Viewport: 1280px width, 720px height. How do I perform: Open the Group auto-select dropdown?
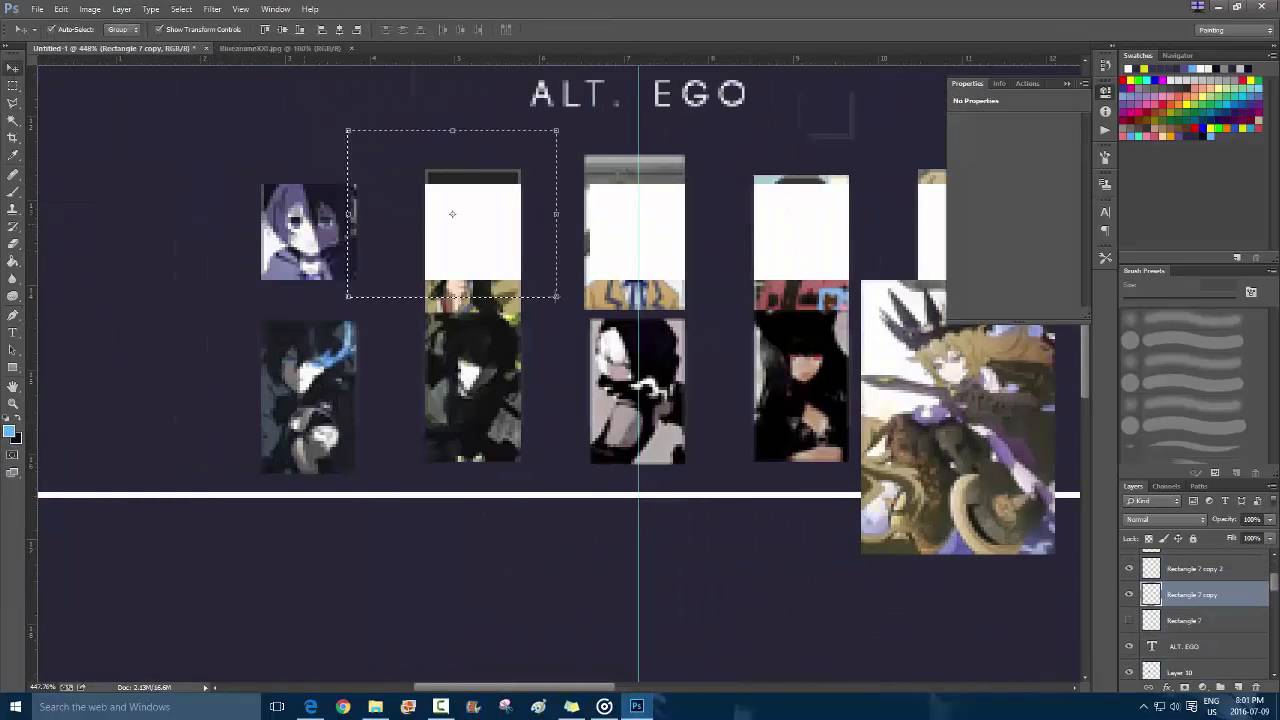click(x=123, y=30)
